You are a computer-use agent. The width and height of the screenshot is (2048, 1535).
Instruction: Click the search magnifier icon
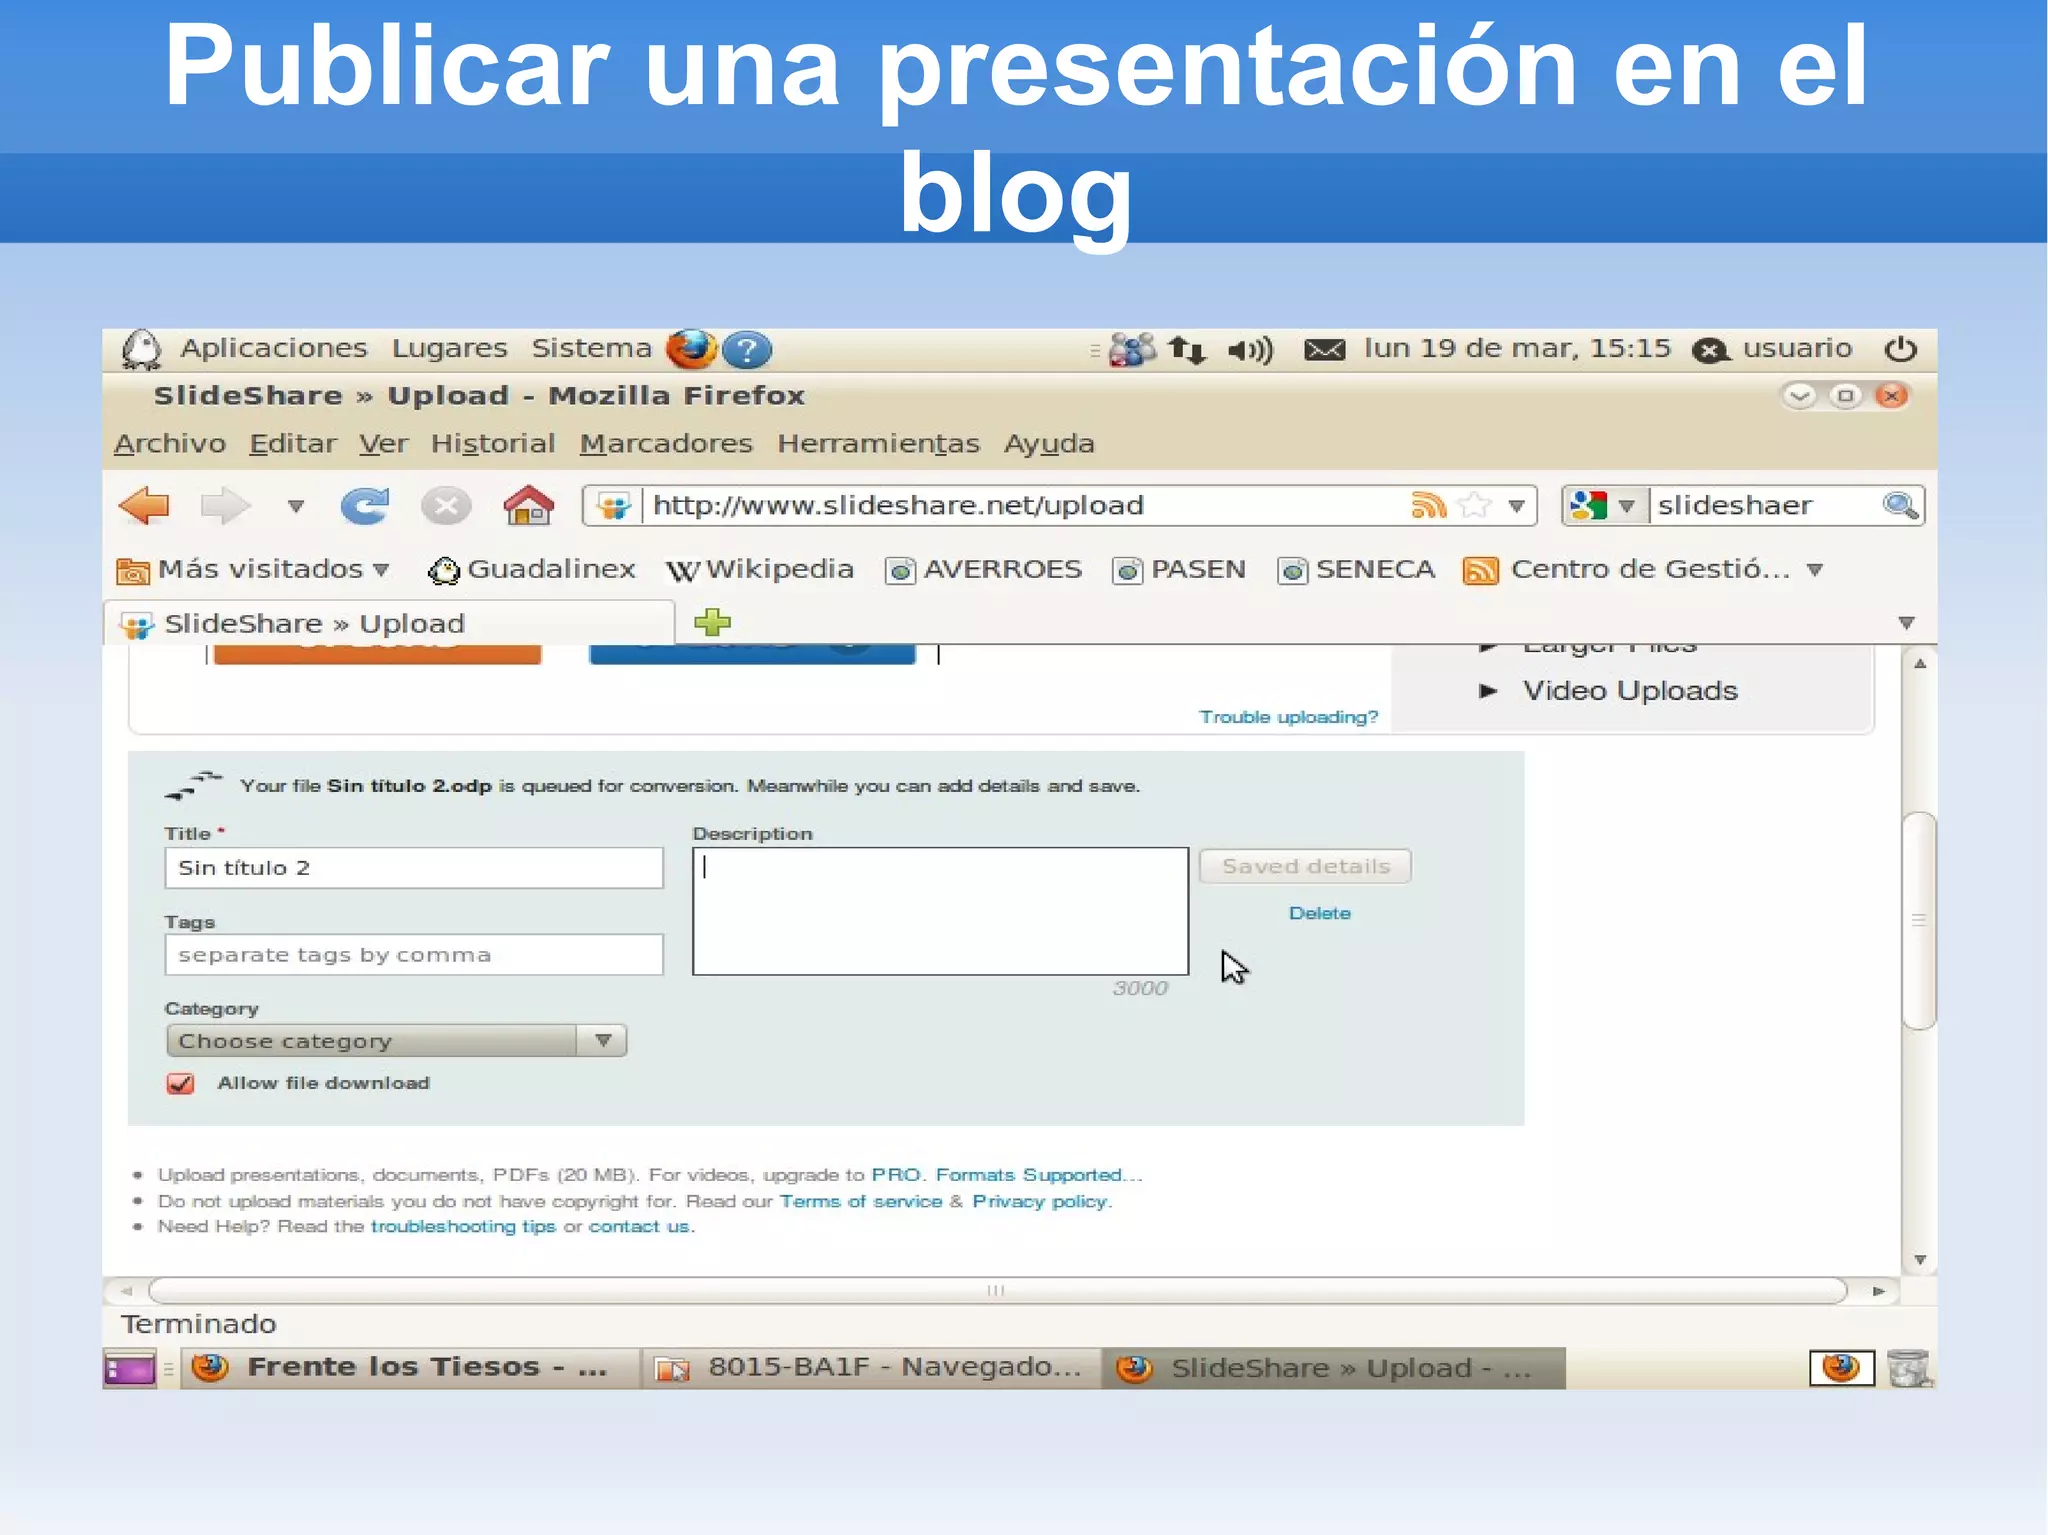[x=1899, y=506]
